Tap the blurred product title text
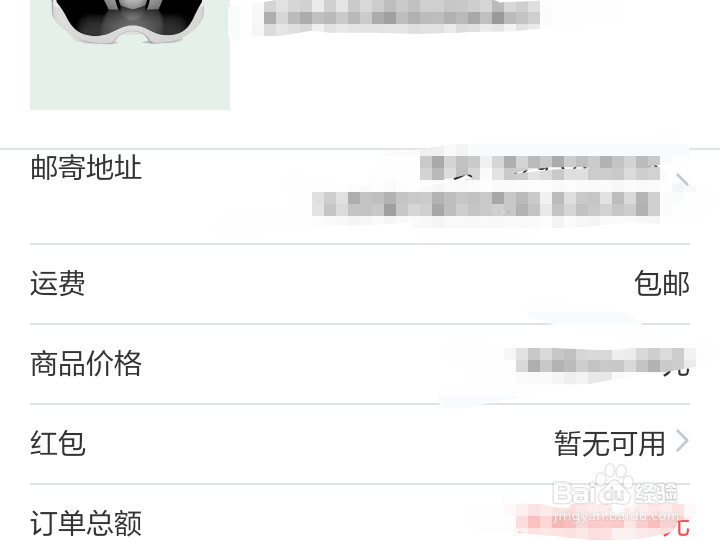The image size is (720, 541). [x=402, y=17]
